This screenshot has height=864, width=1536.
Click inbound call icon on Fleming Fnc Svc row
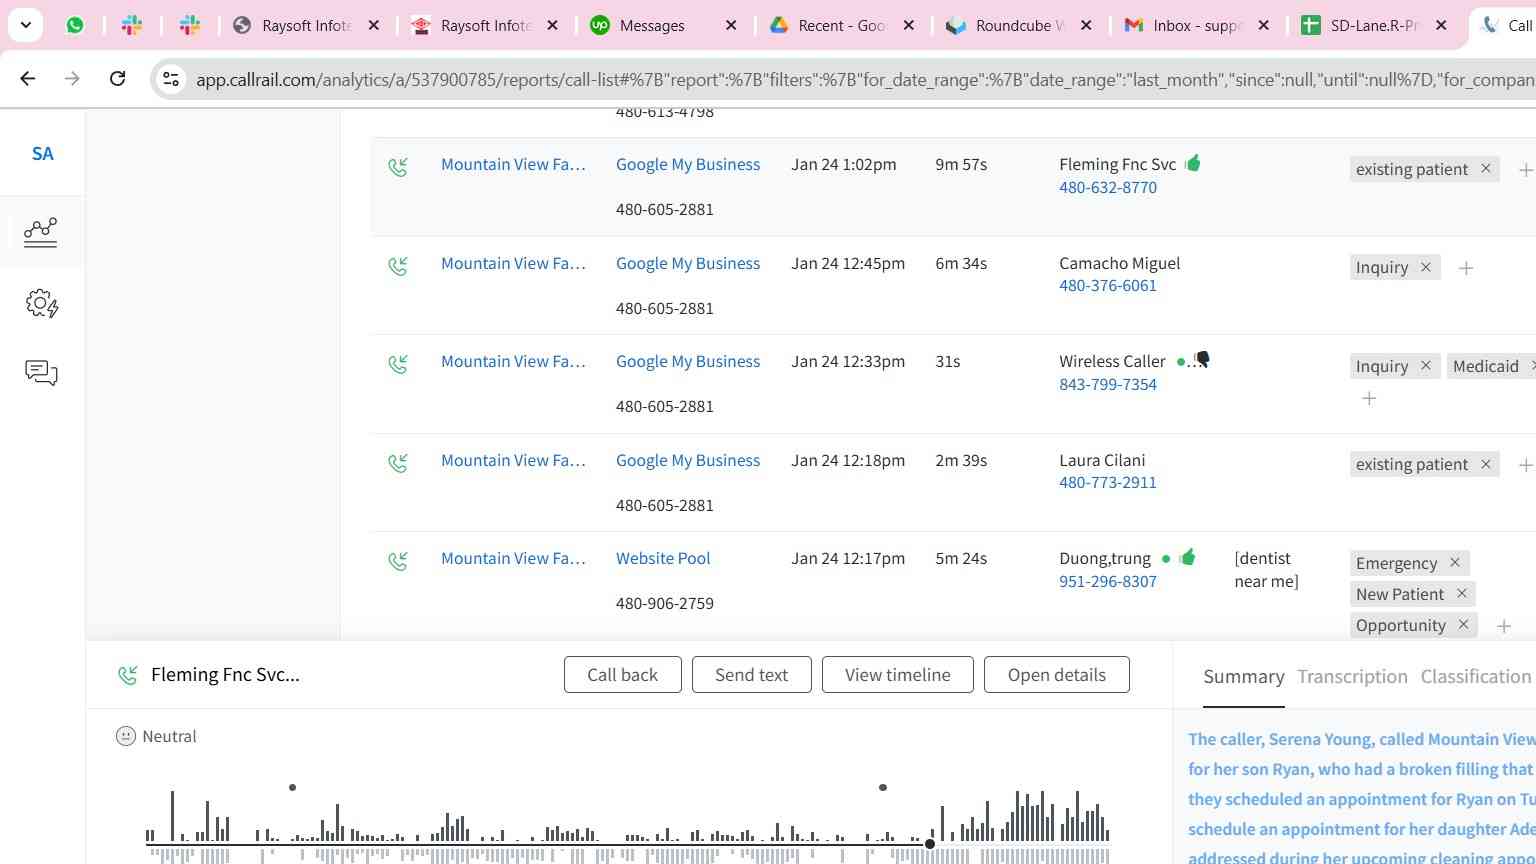tap(398, 167)
